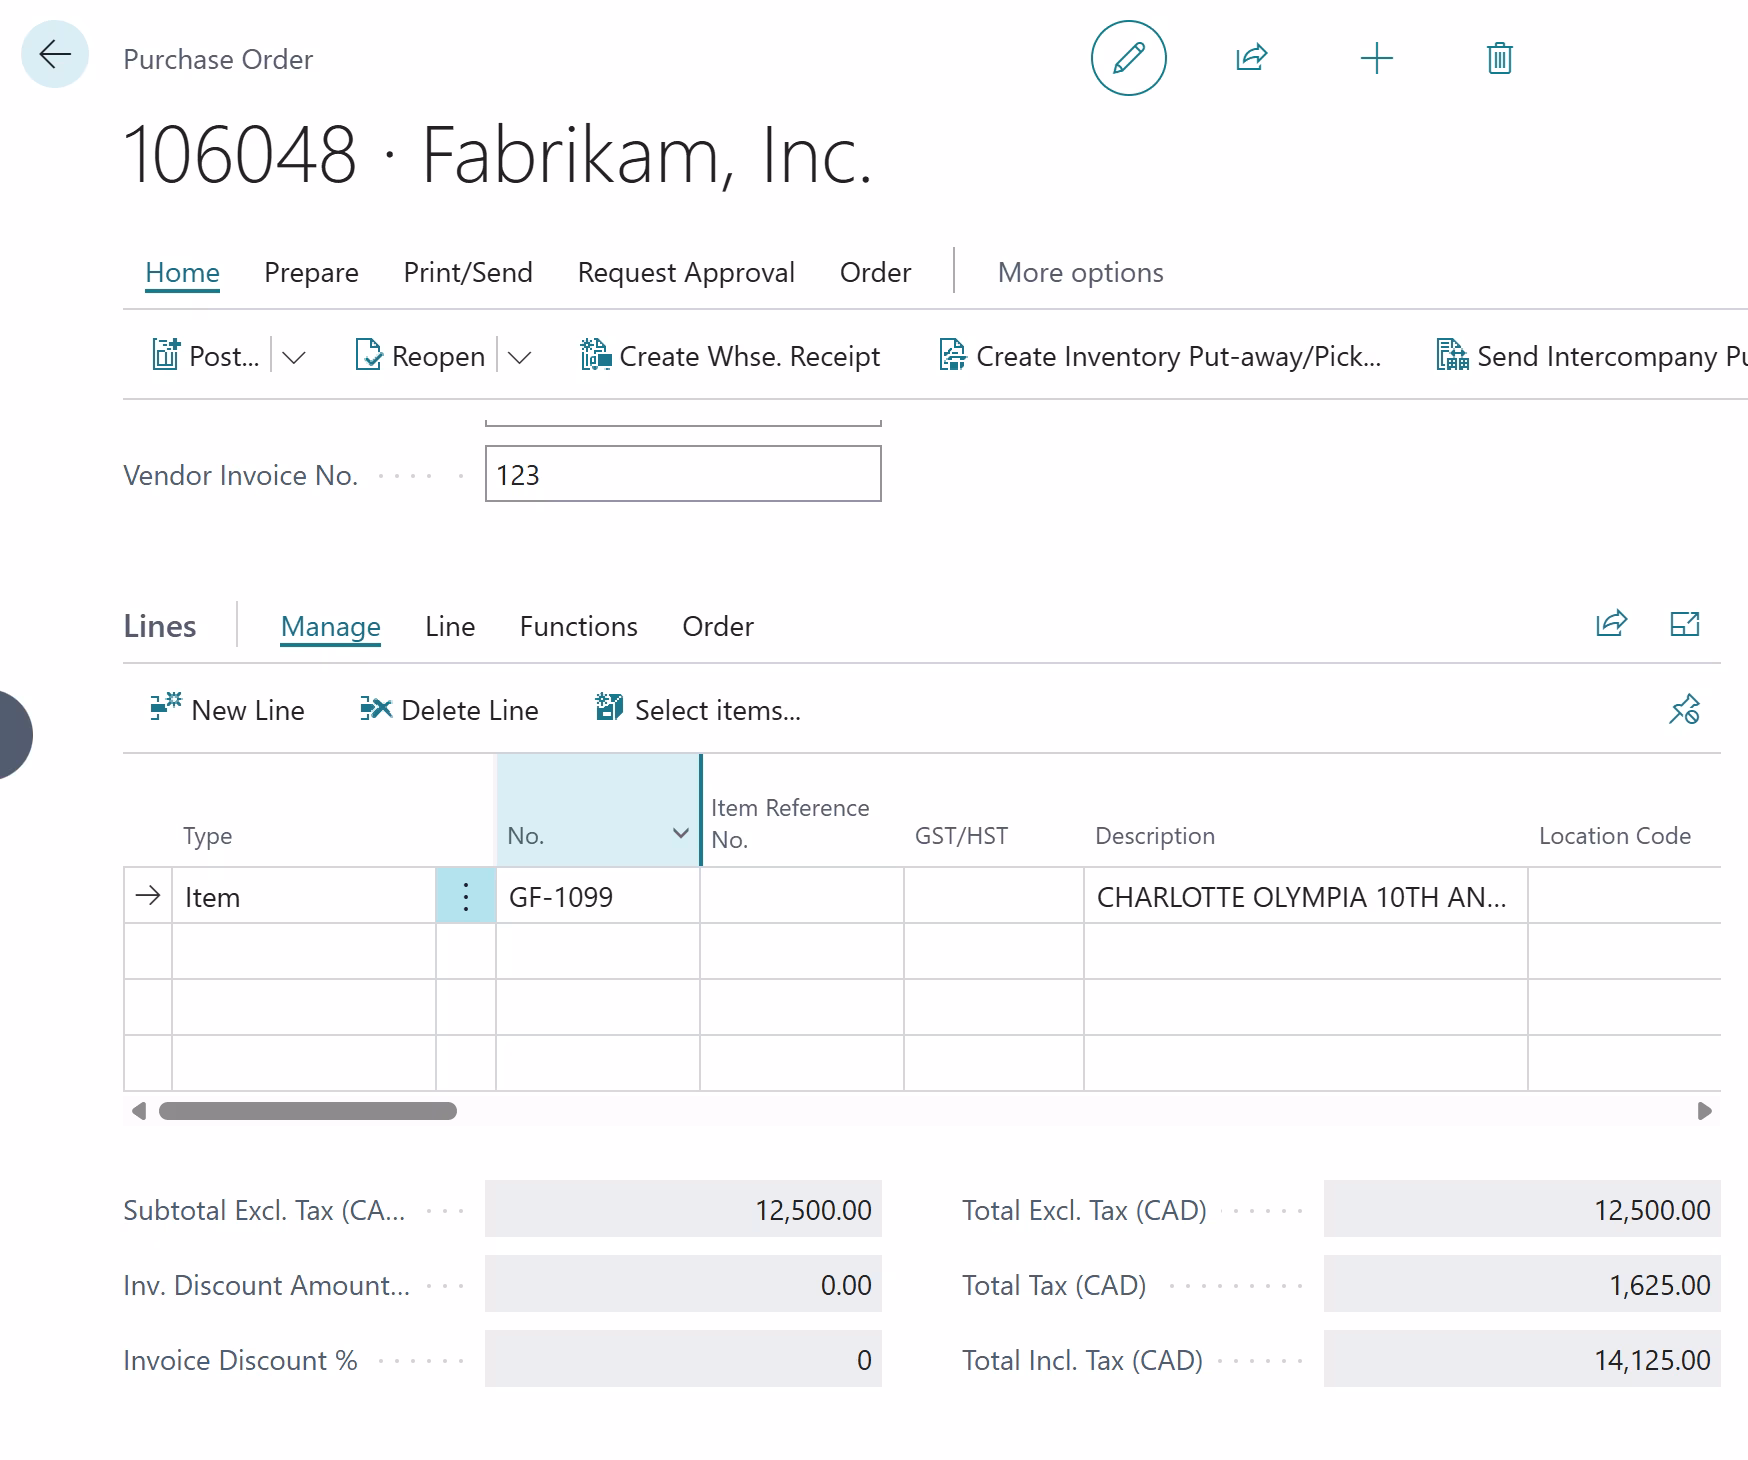Click the horizontal scrollbar thumb in lines grid
The image size is (1748, 1460).
[307, 1111]
